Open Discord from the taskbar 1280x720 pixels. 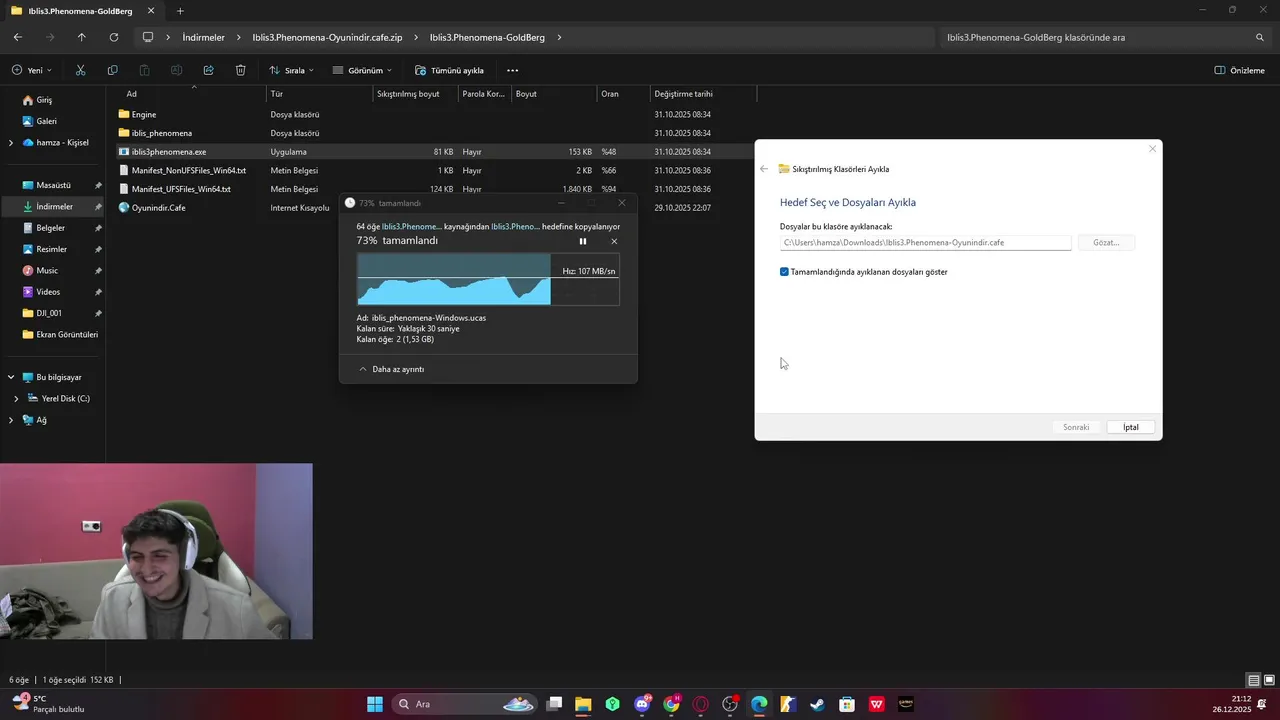click(642, 704)
